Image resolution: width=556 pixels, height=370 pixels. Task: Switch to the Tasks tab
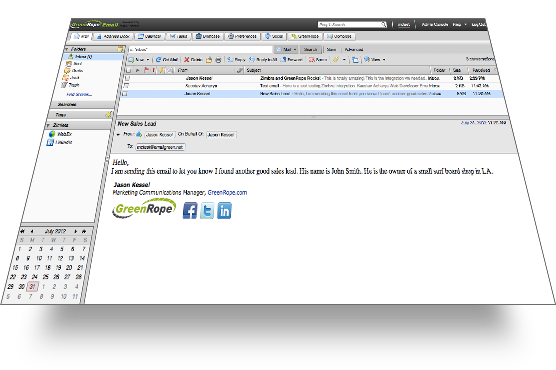click(179, 36)
